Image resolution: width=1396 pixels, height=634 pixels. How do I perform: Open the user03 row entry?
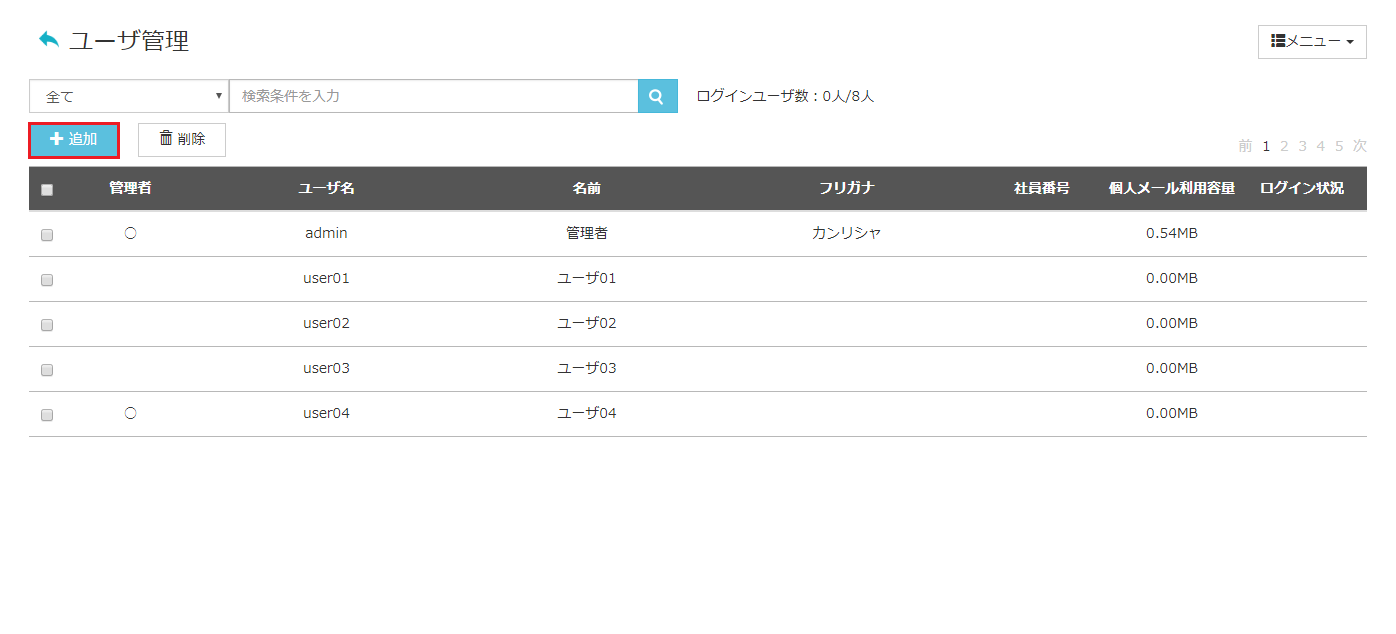tap(697, 369)
